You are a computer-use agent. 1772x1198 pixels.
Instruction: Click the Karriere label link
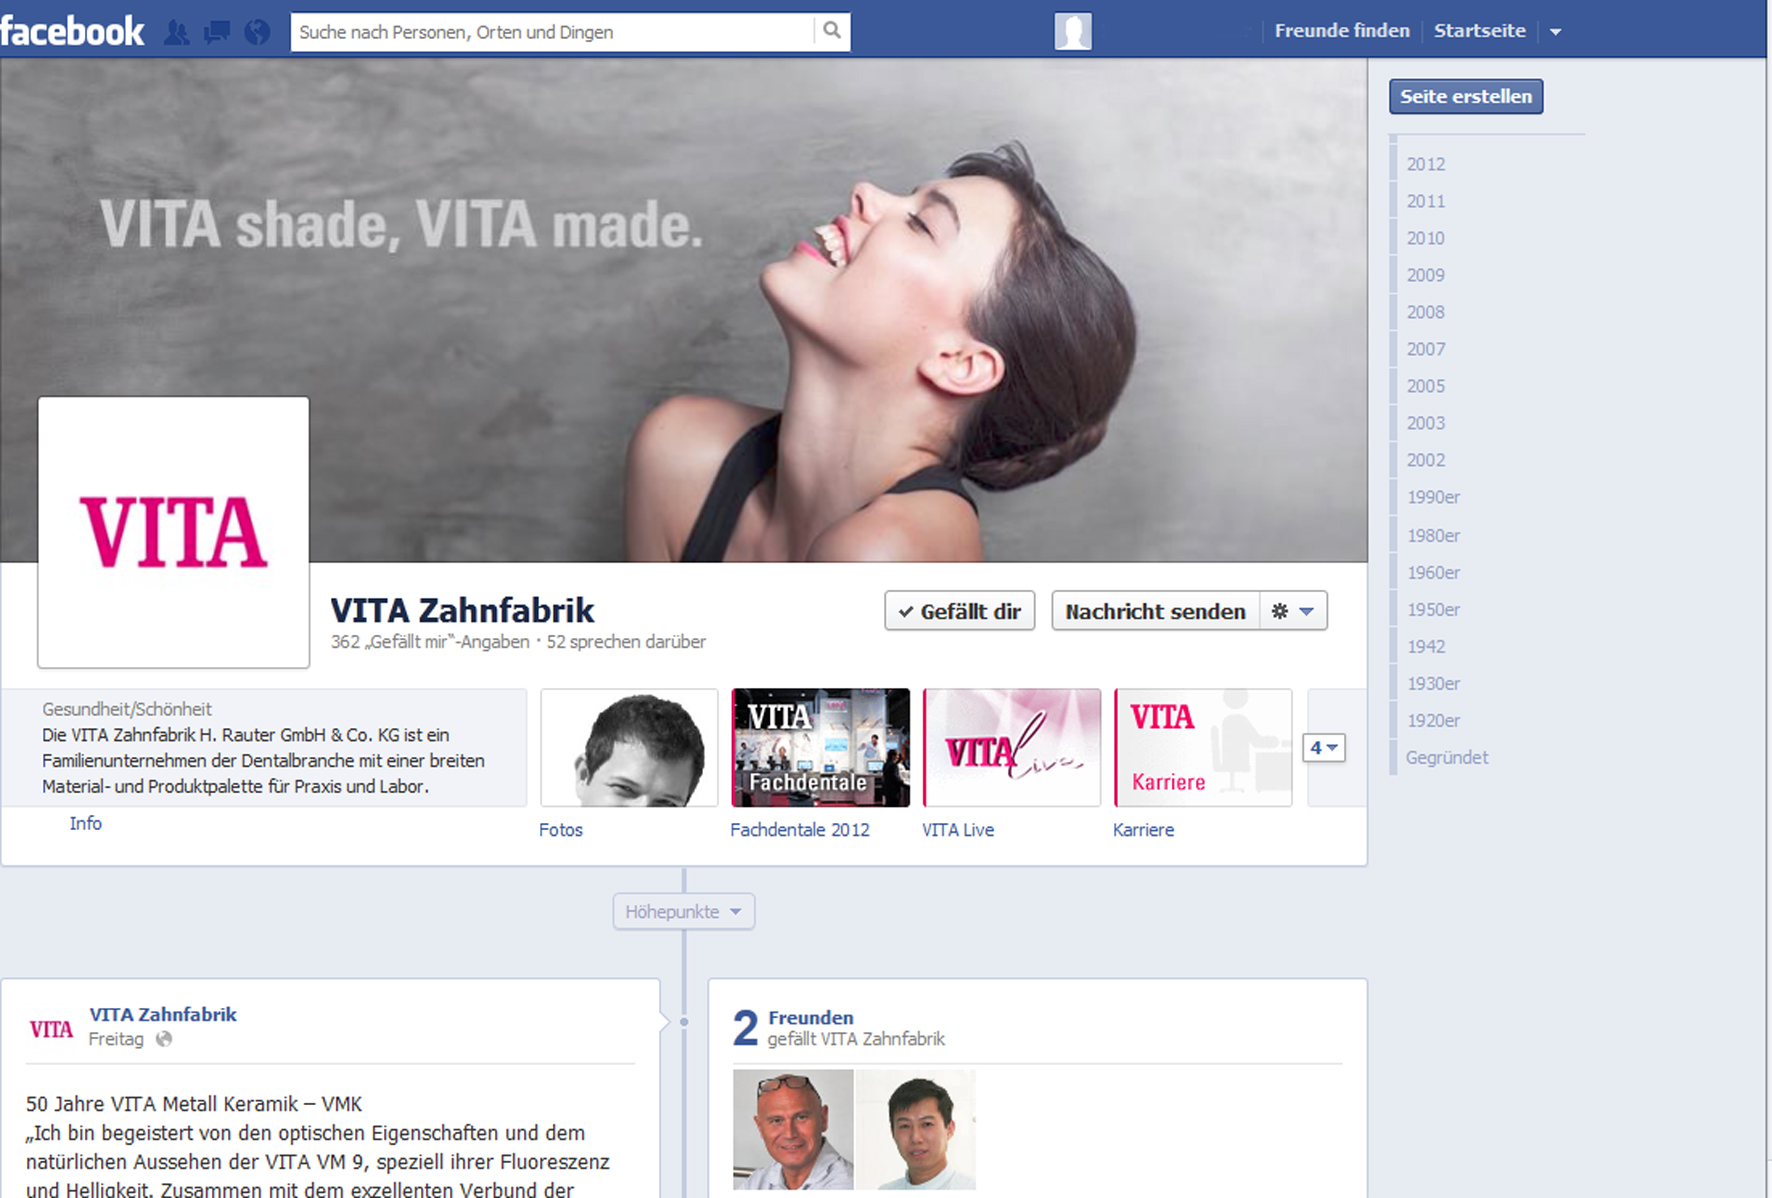[1143, 830]
